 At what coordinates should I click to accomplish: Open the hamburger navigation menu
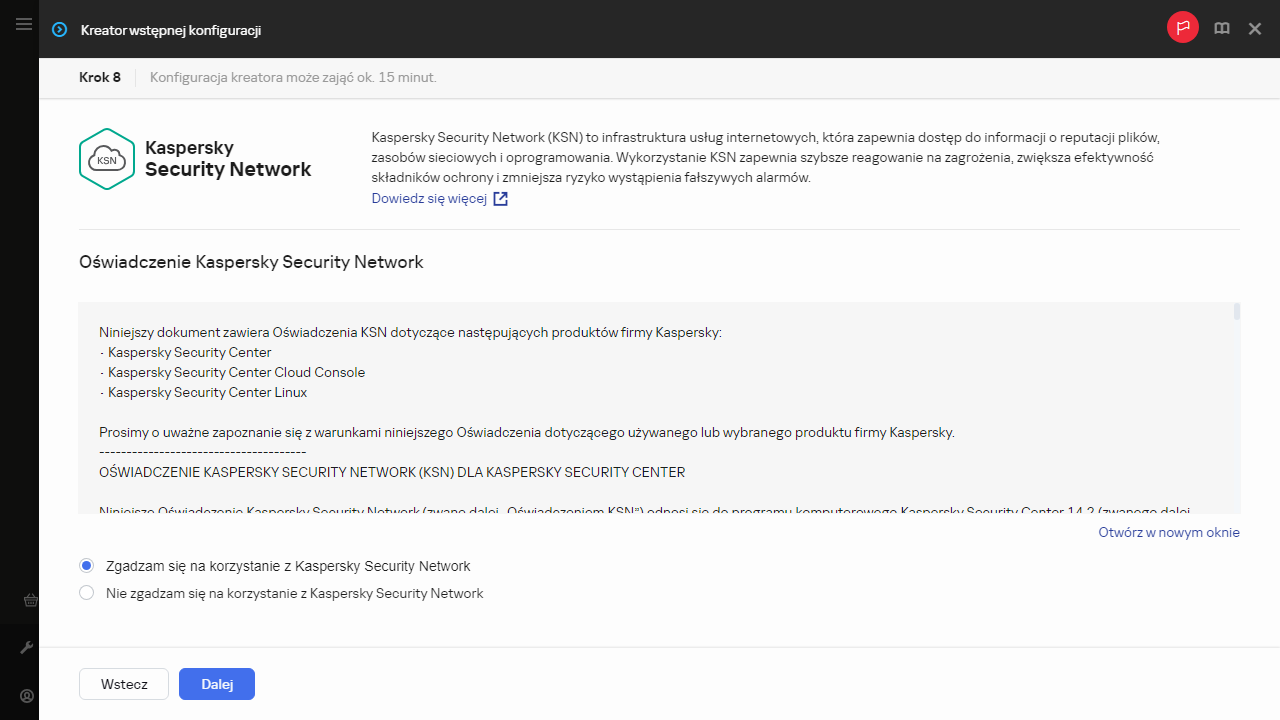pyautogui.click(x=23, y=24)
